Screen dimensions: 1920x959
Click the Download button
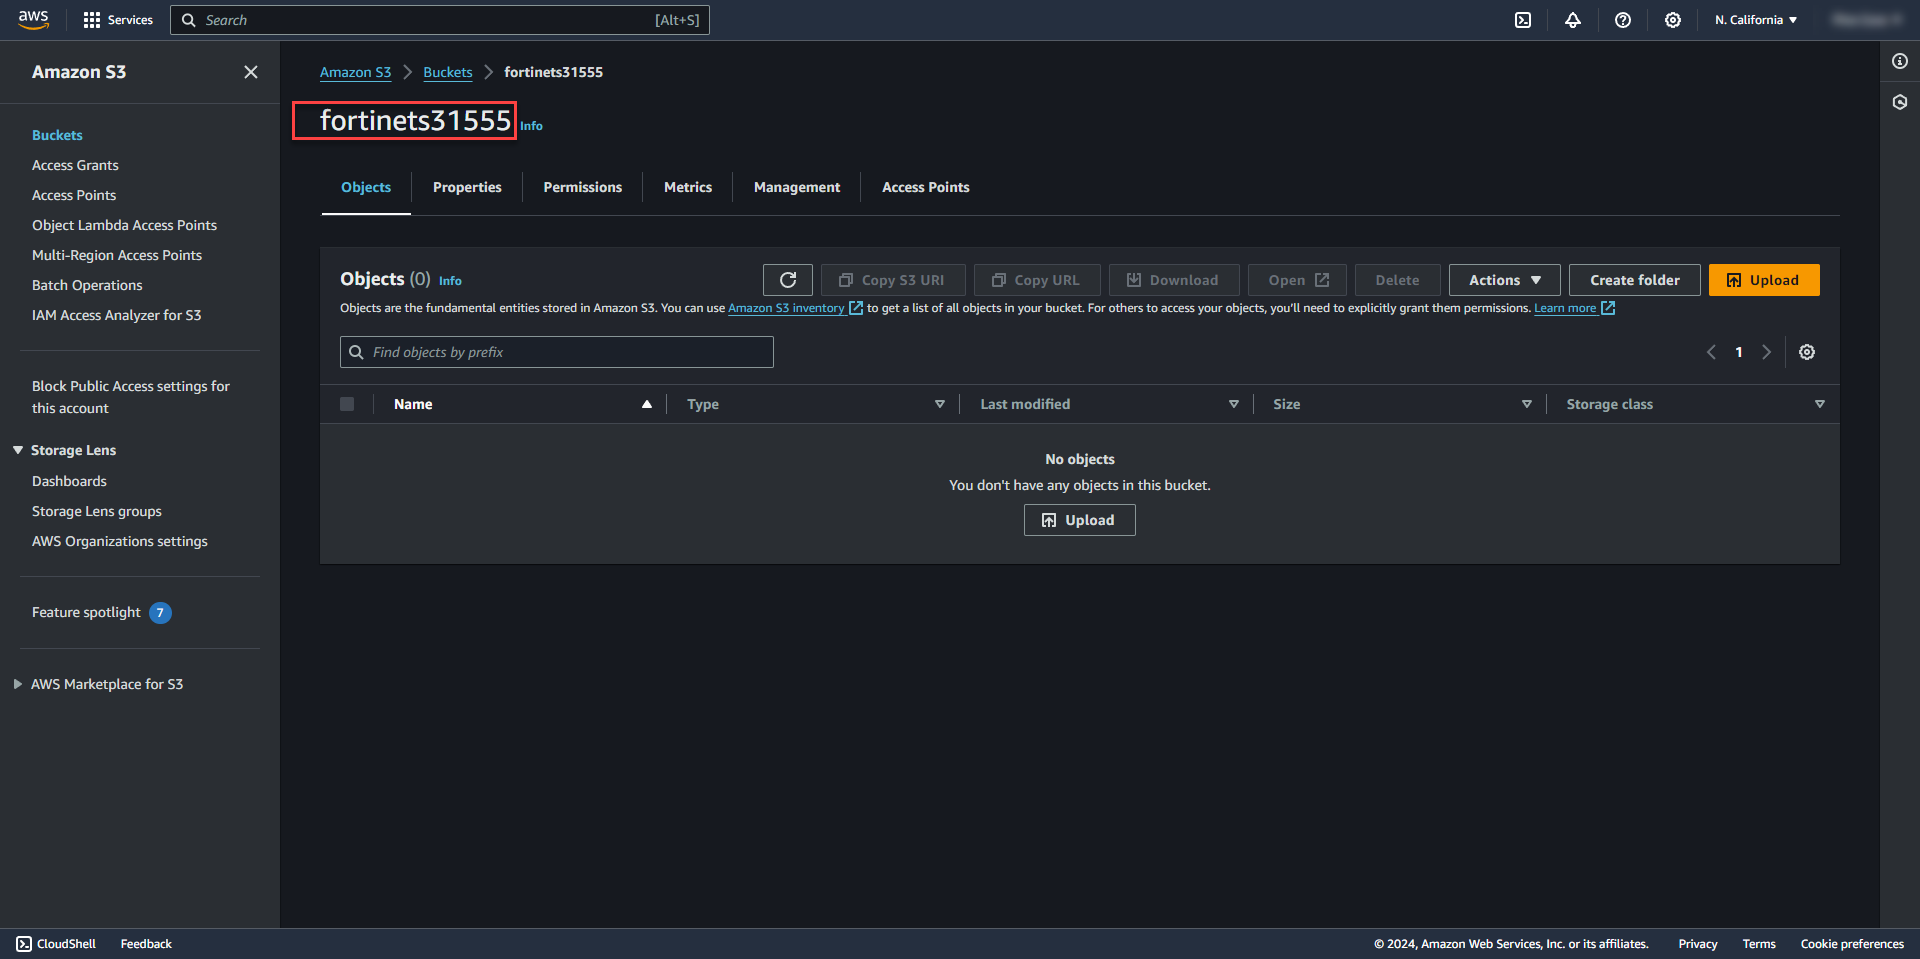click(1174, 280)
